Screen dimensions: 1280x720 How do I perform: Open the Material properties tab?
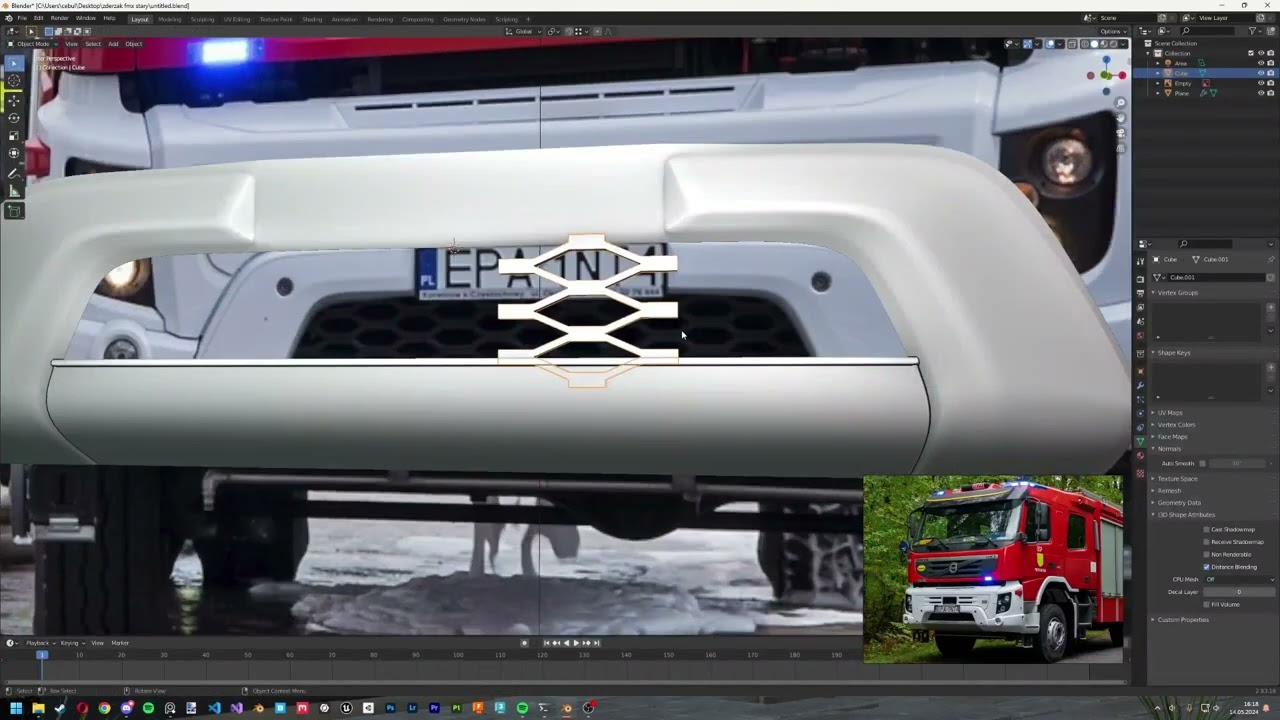[1140, 456]
